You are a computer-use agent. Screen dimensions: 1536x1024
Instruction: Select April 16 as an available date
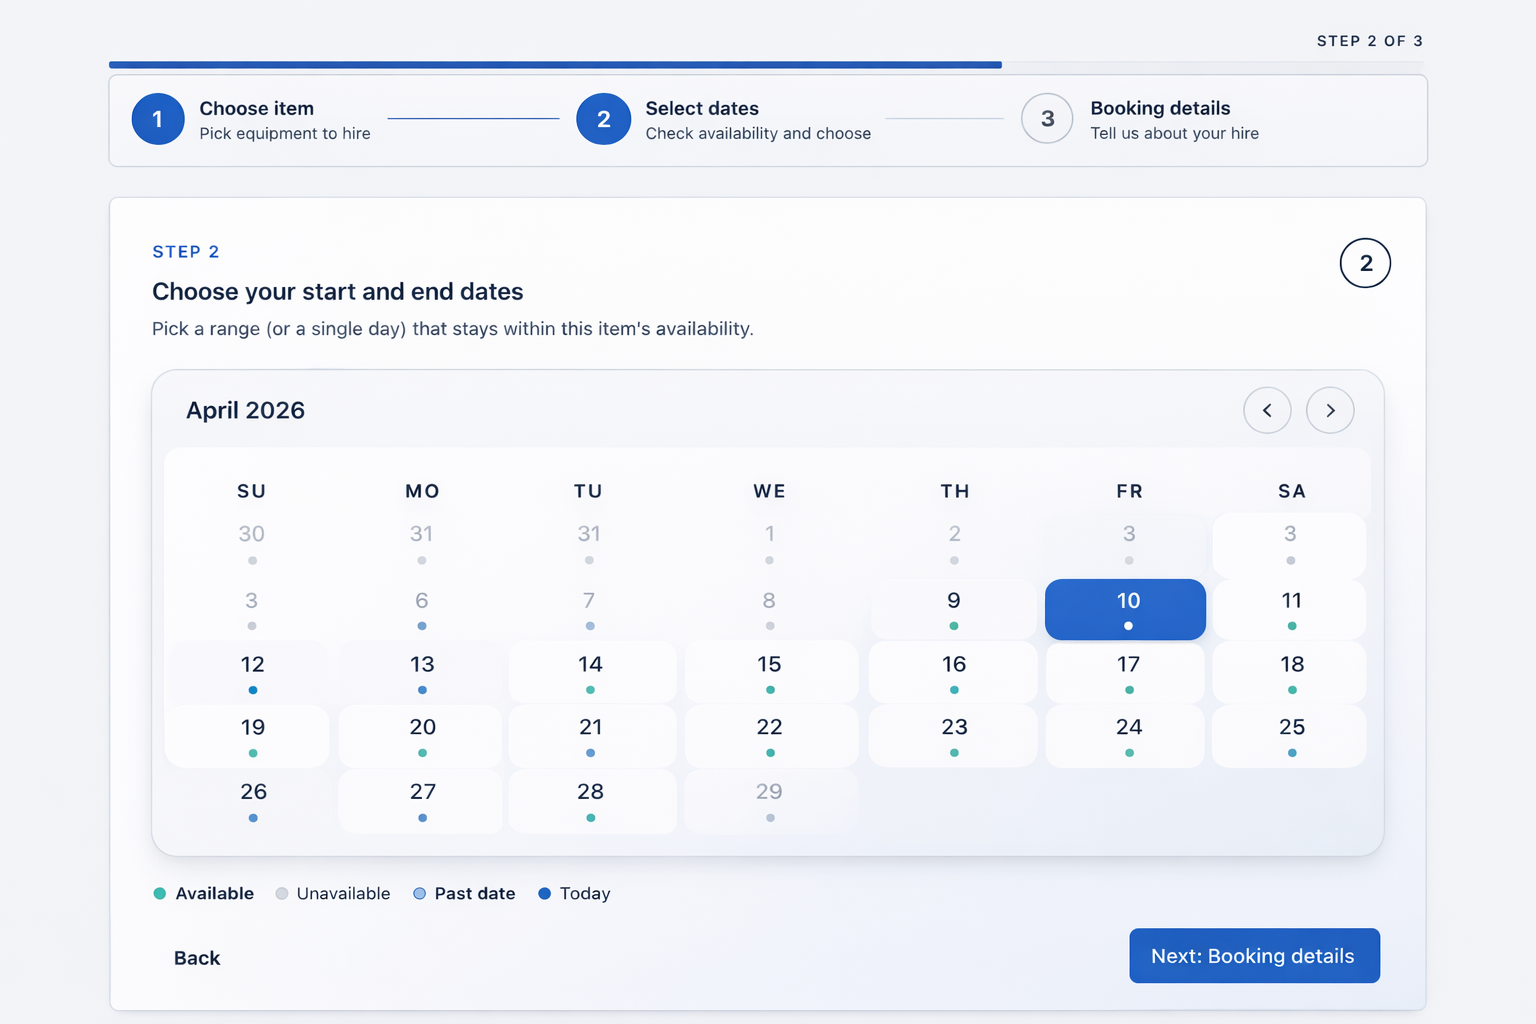953,671
